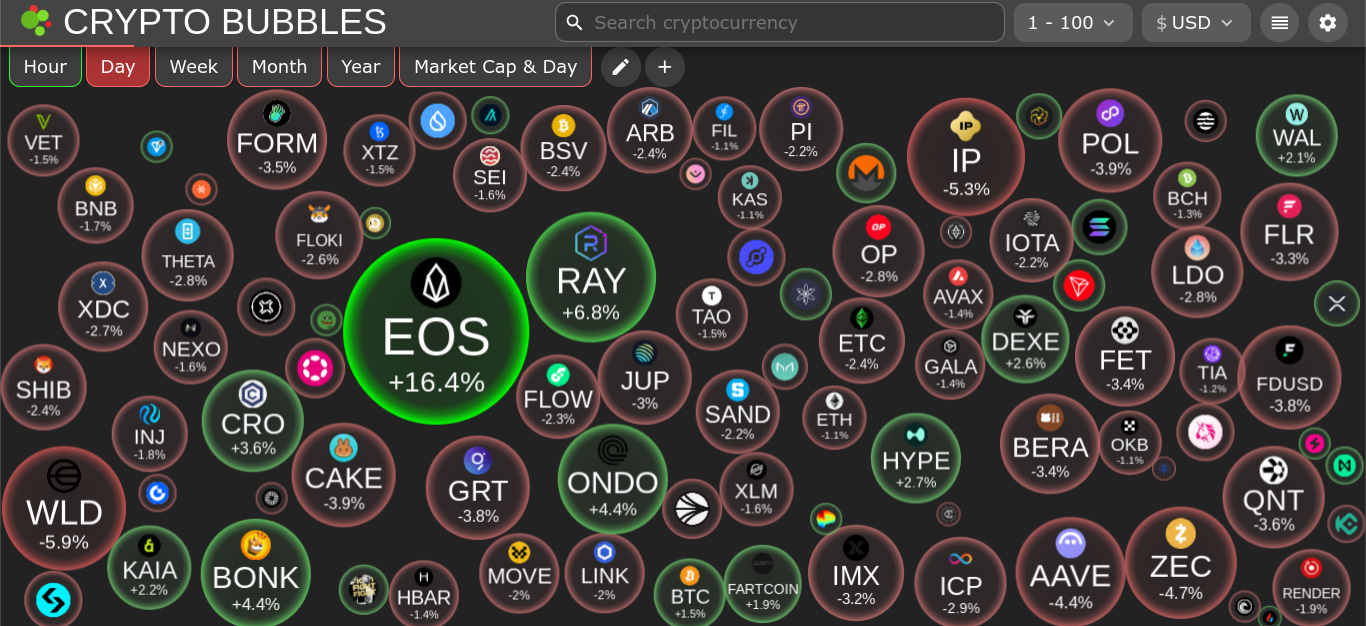Open the XDC bubble
Screen dimensions: 1366x626
pyautogui.click(x=103, y=306)
